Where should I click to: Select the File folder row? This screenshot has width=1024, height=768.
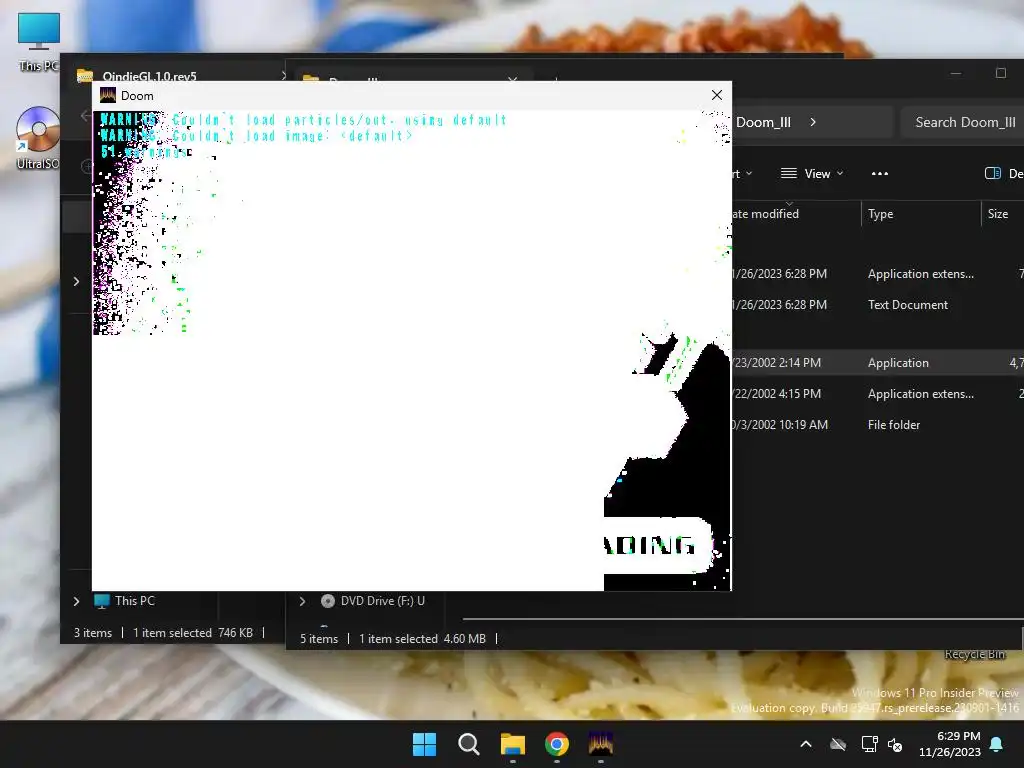[877, 424]
